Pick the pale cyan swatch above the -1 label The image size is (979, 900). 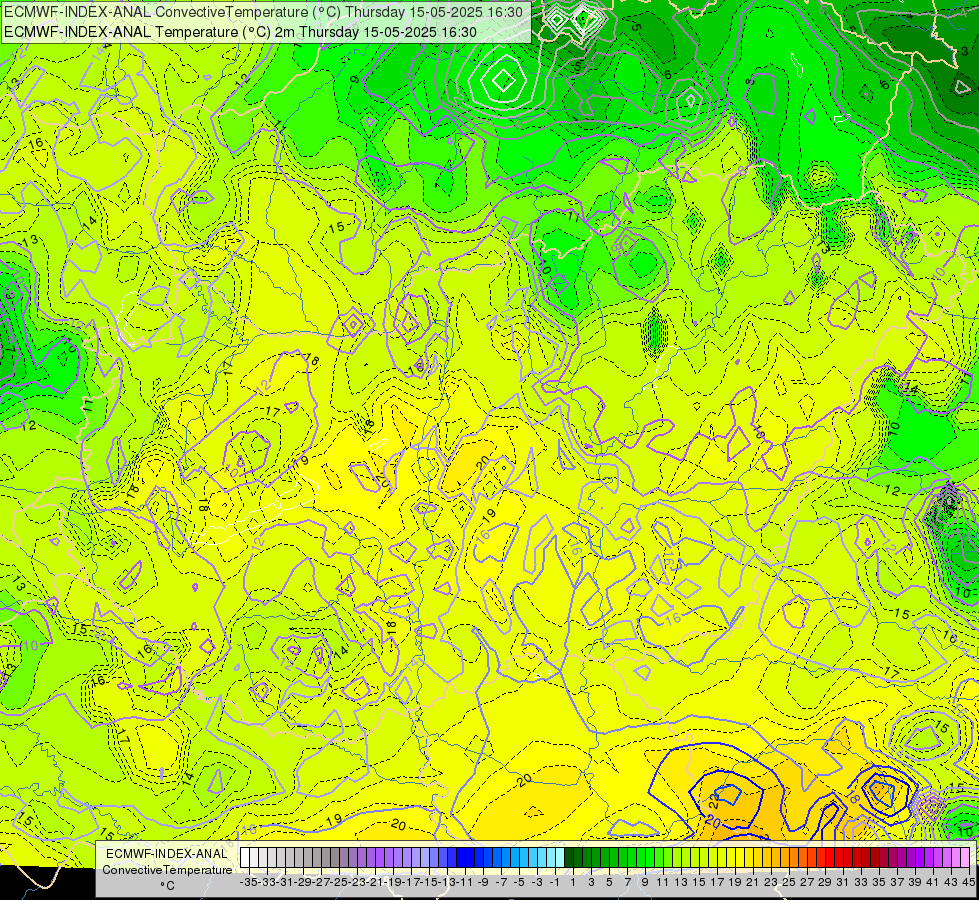560,858
